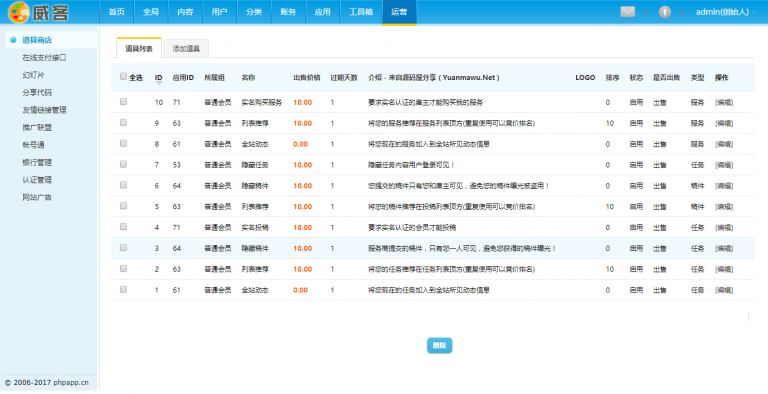Switch to the 添加道具 tab

[186, 48]
